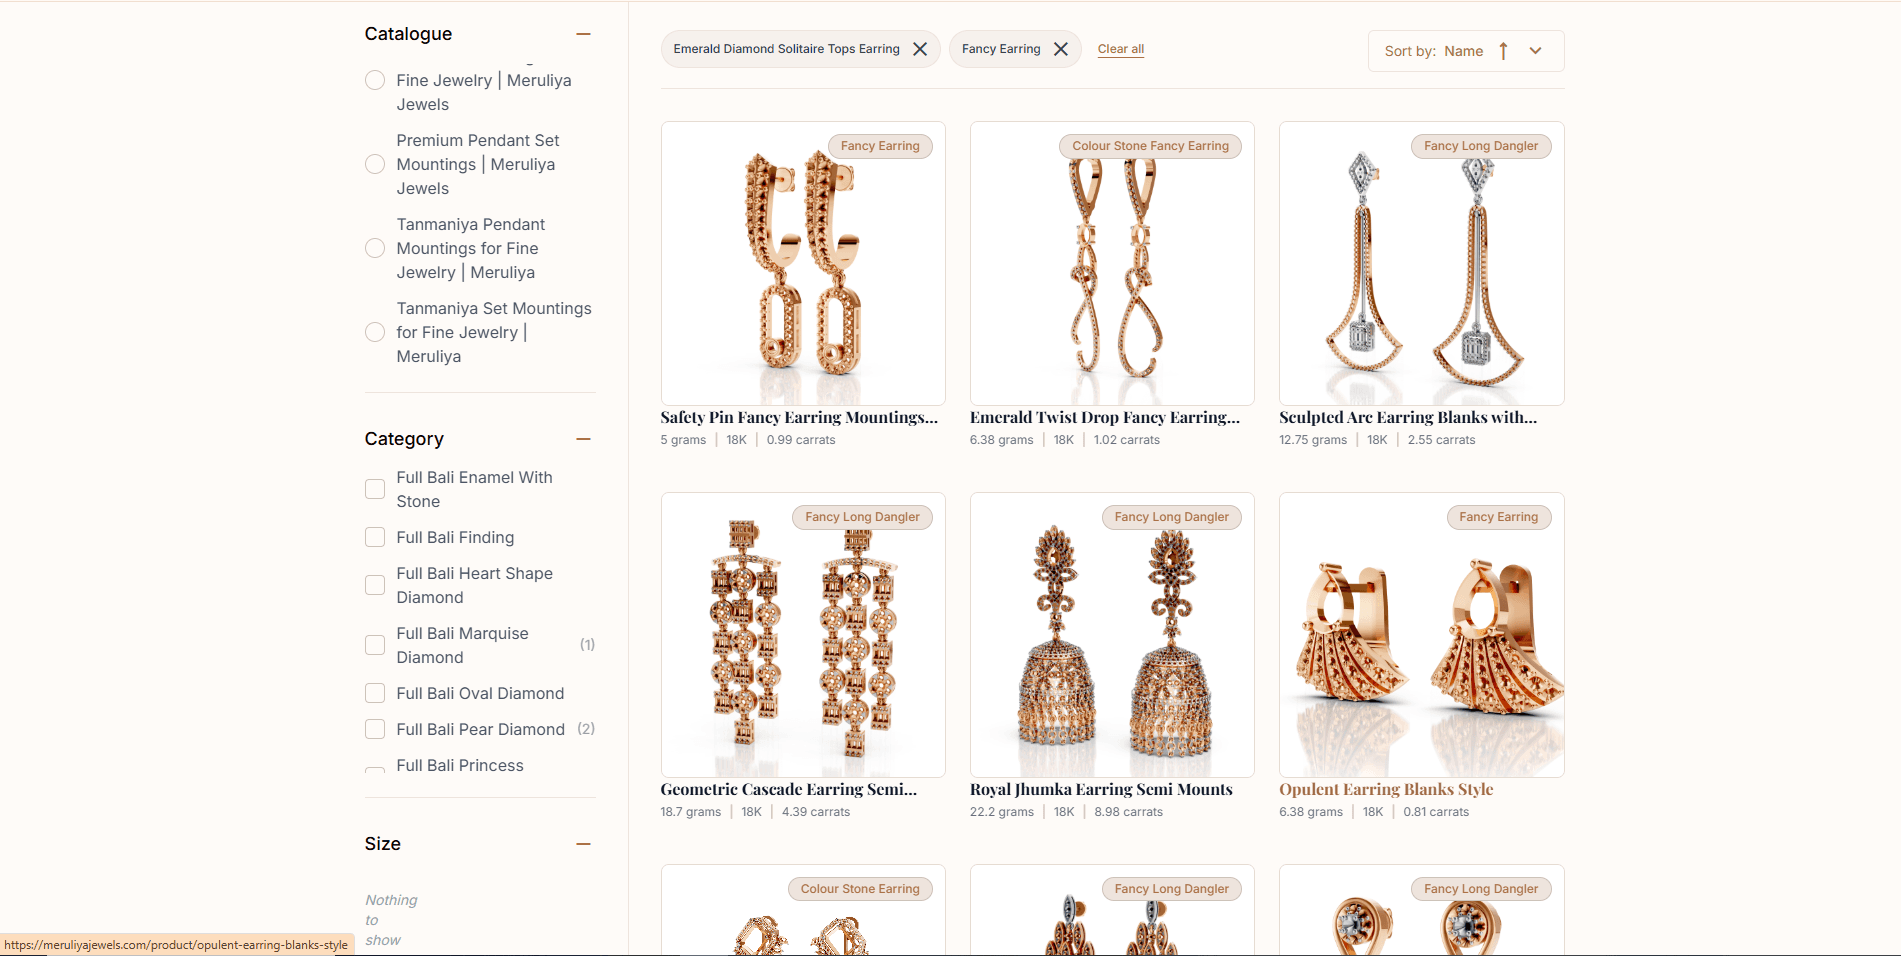Screen dimensions: 1901x956
Task: View the Opulent Earring Blanks image
Action: pyautogui.click(x=1422, y=635)
